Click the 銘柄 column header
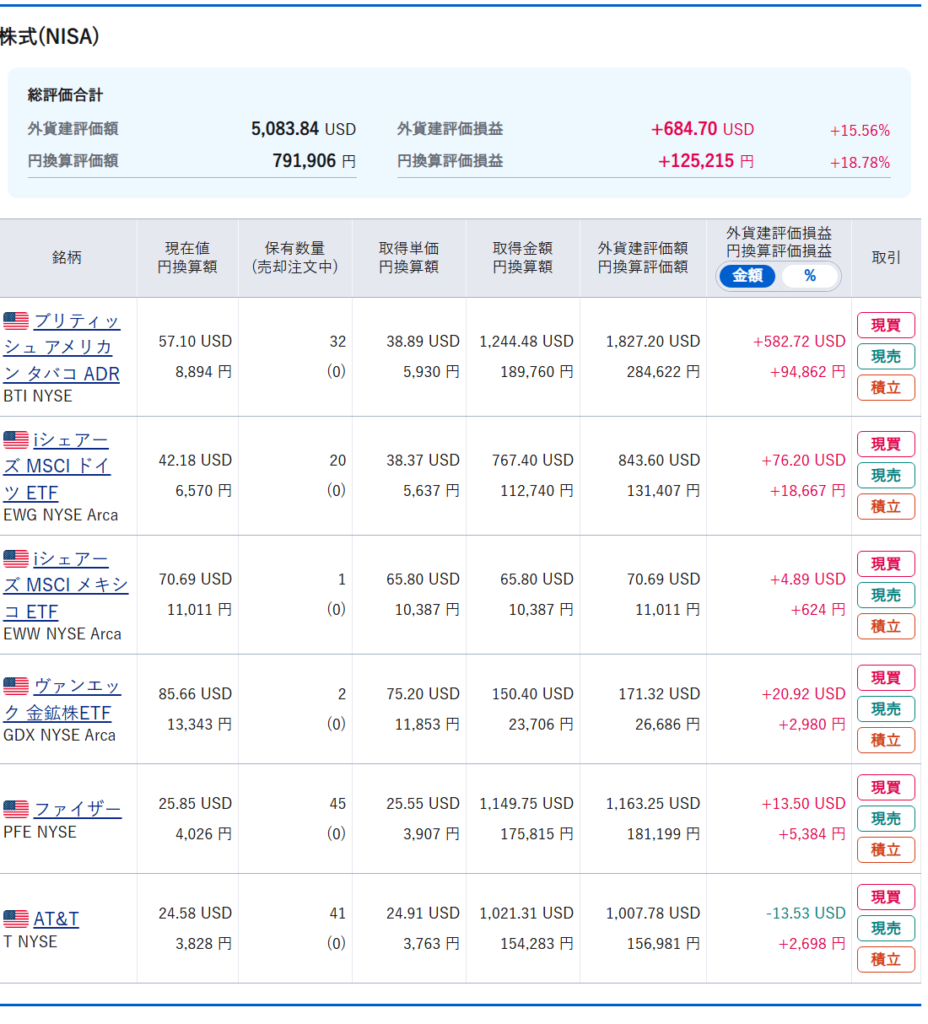The height and width of the screenshot is (1024, 928). pos(67,258)
